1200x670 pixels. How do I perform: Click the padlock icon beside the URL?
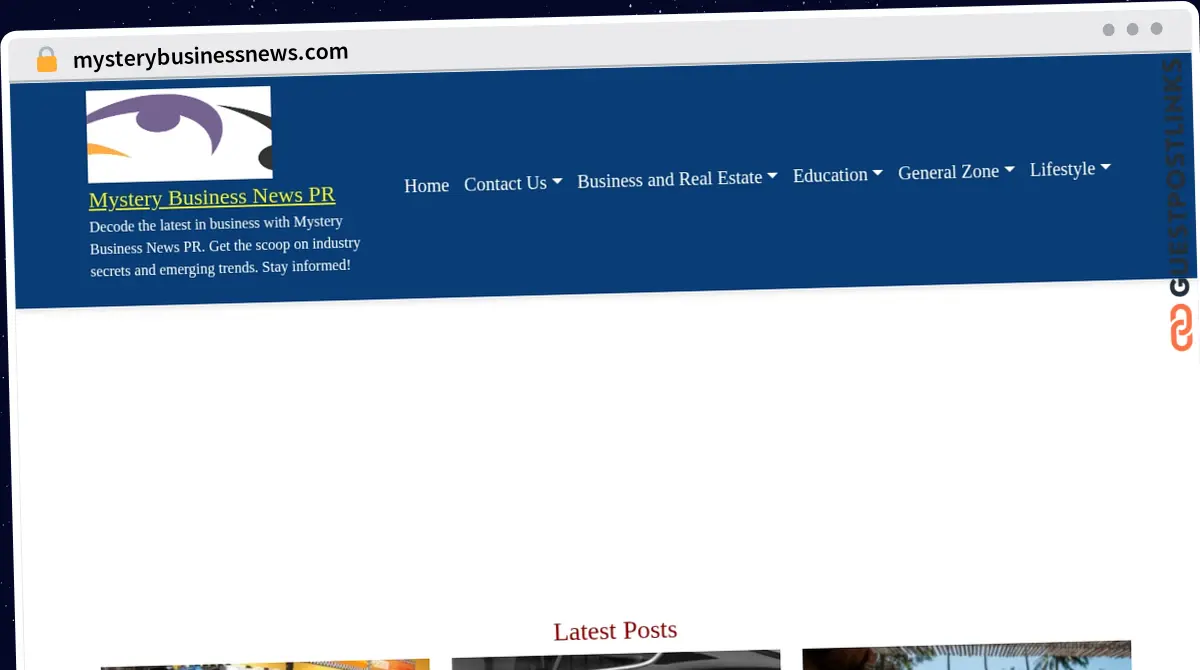pyautogui.click(x=47, y=60)
